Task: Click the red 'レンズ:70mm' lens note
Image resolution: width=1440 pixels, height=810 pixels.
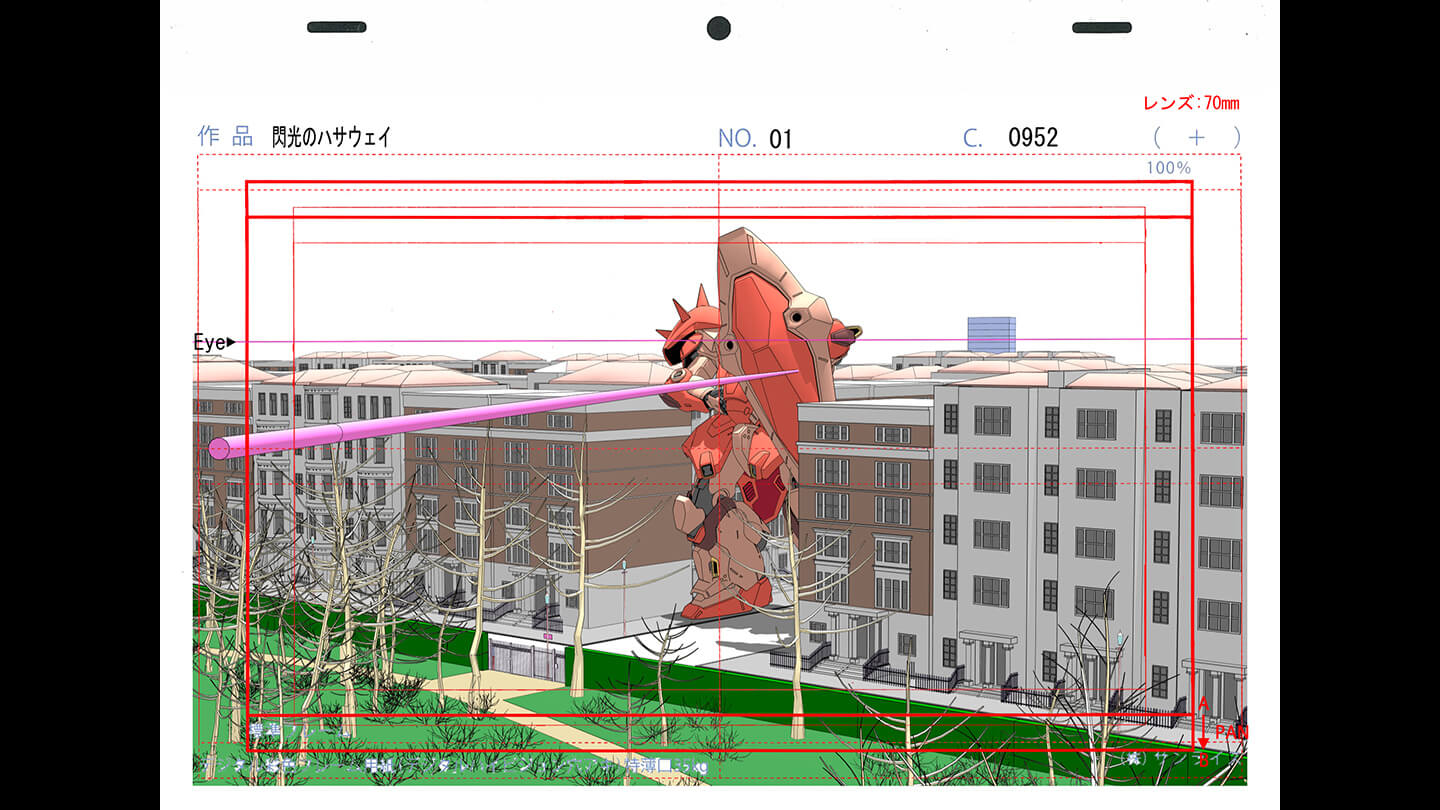Action: point(1191,103)
